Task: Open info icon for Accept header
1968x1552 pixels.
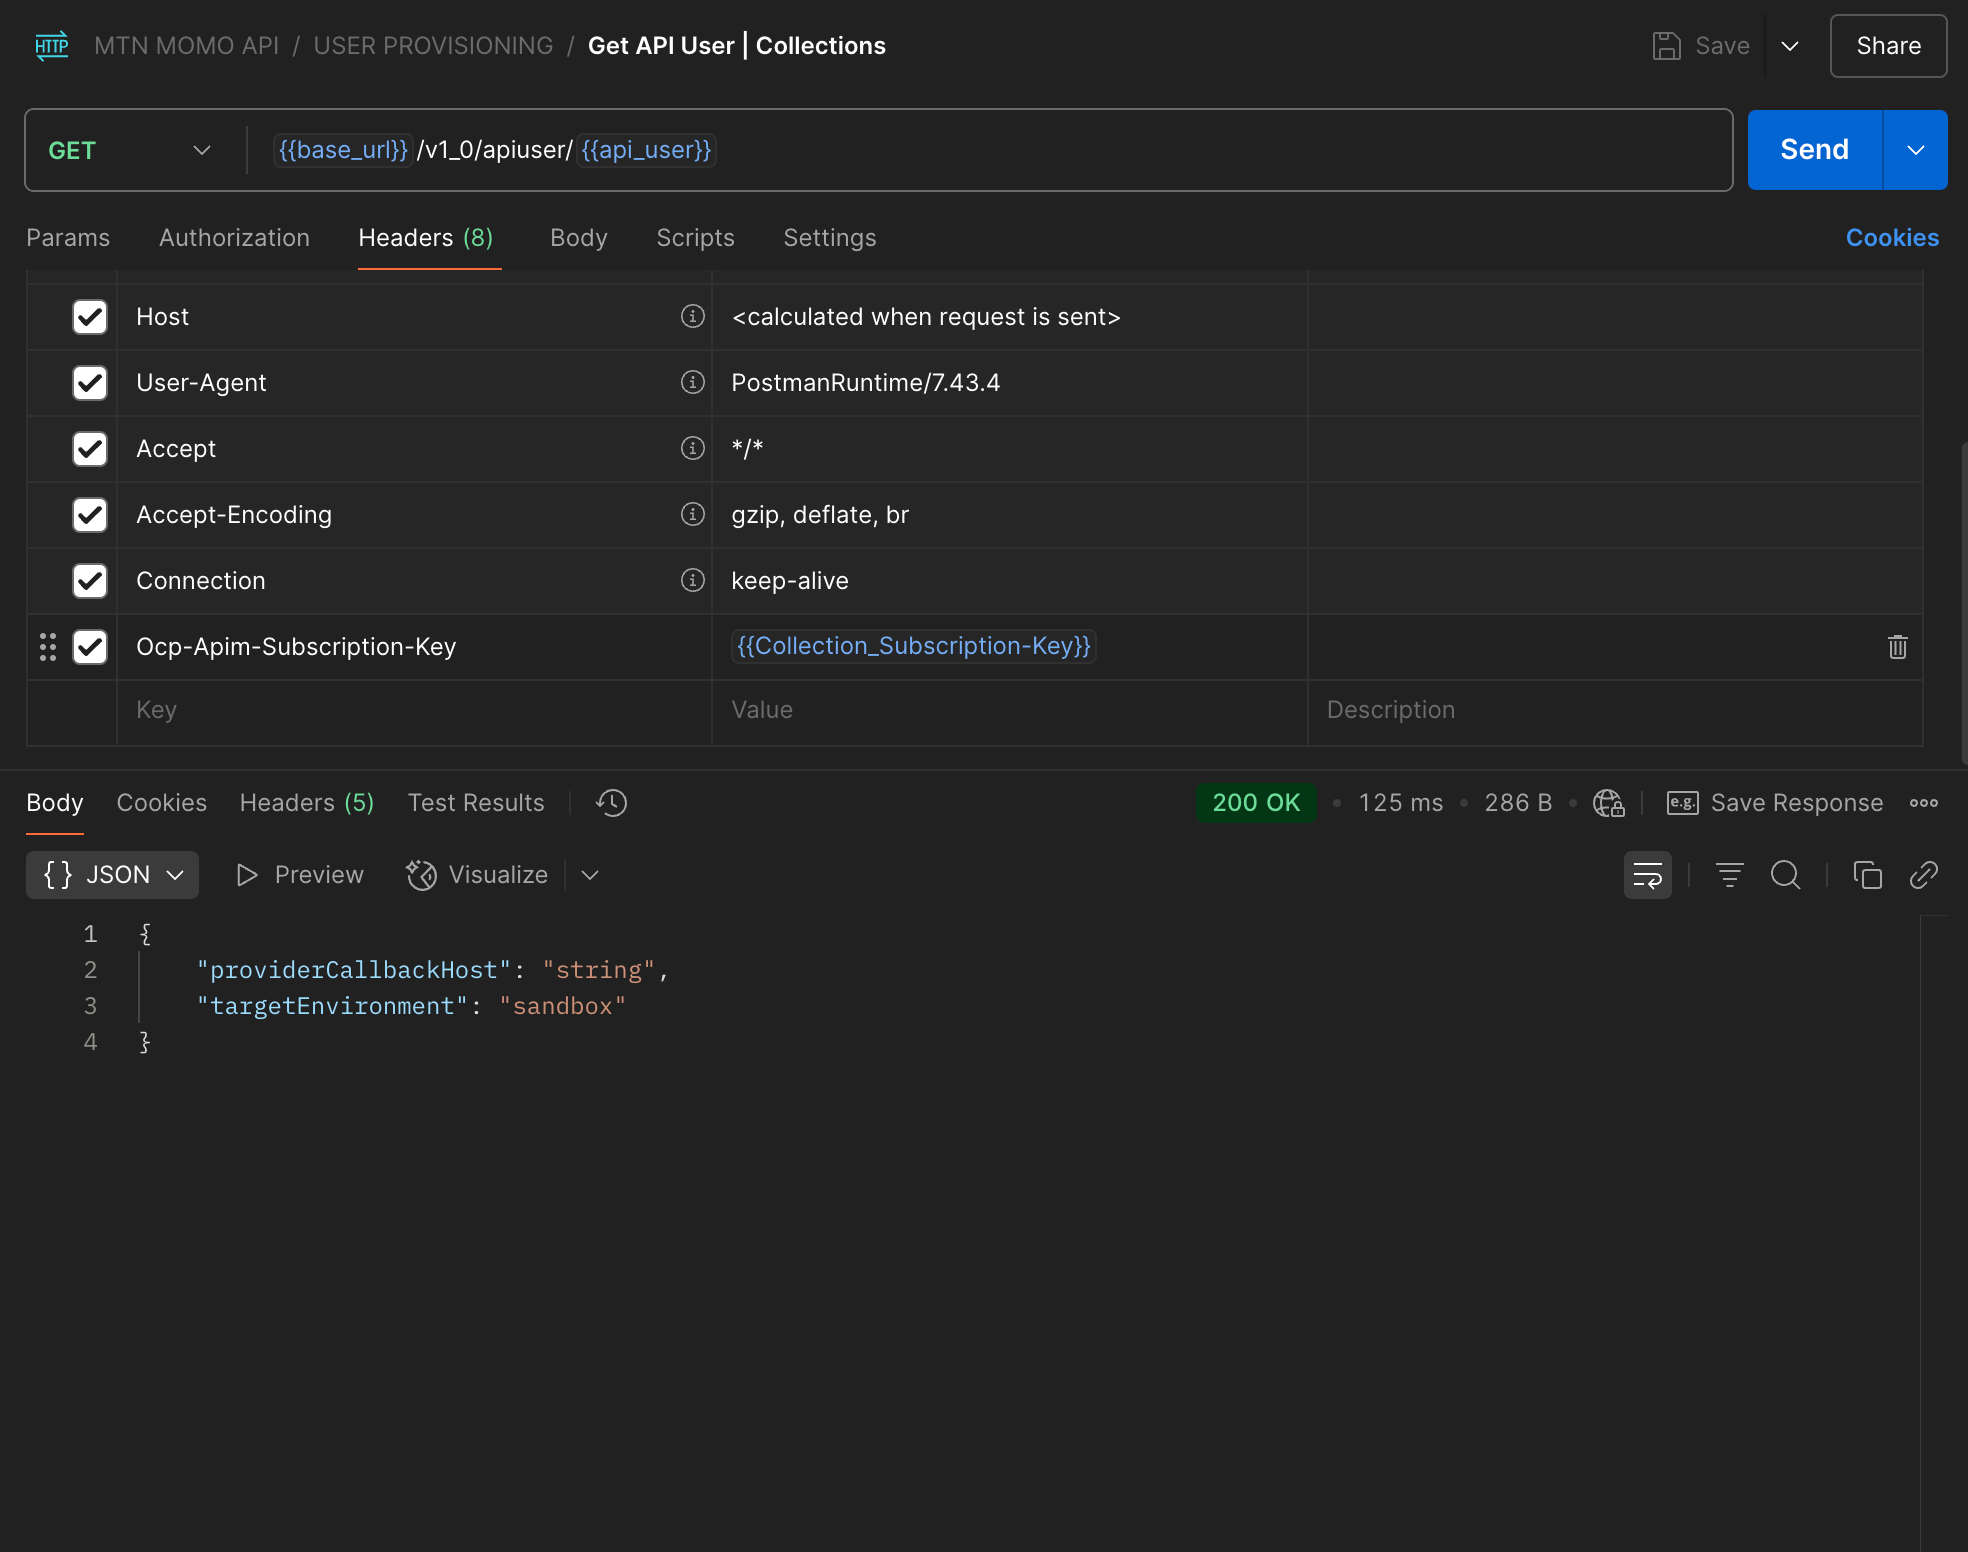Action: coord(692,448)
